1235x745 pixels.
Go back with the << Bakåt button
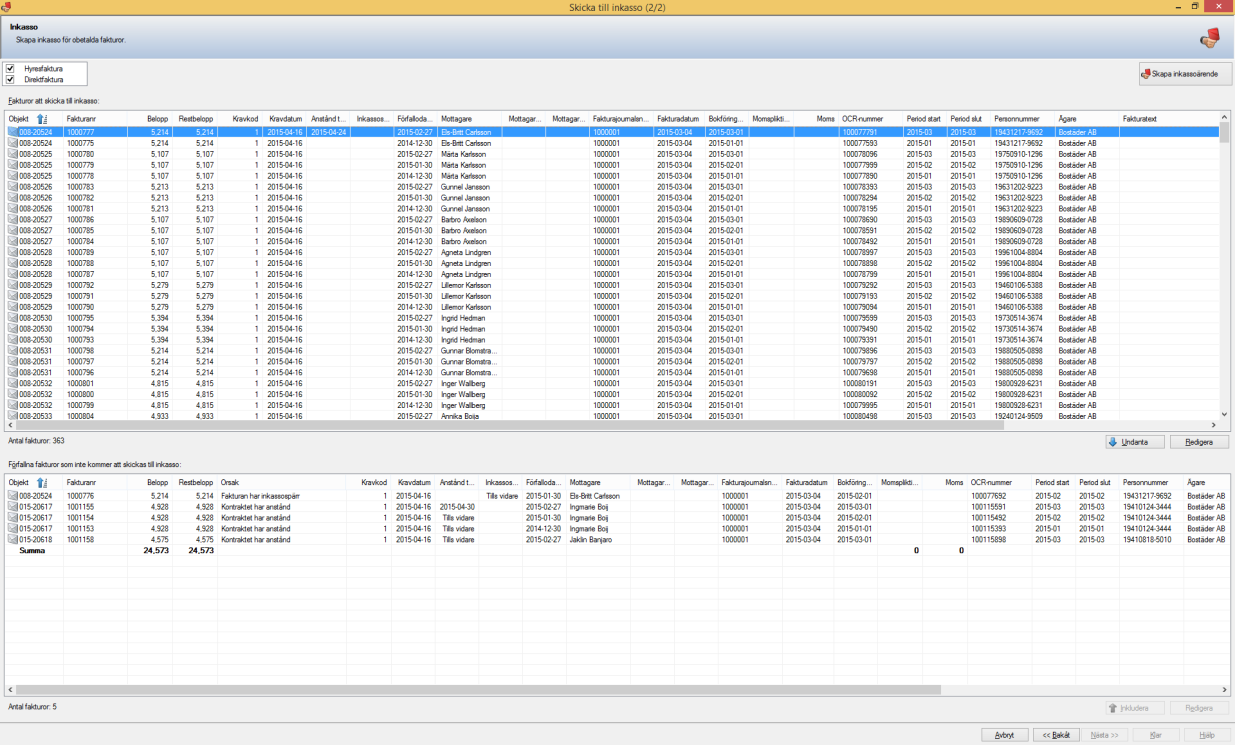click(x=1056, y=735)
